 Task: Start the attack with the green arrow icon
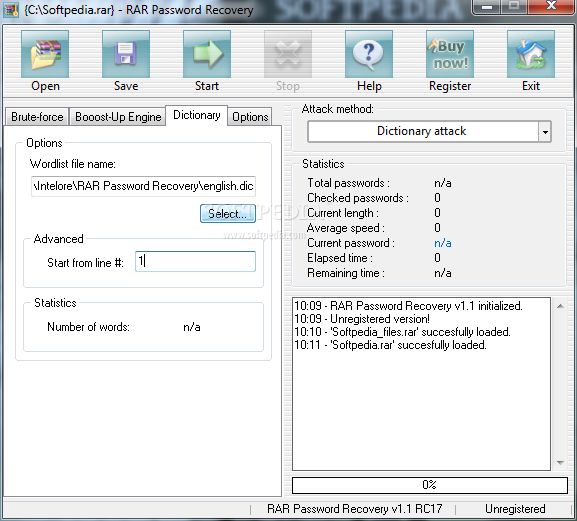207,54
